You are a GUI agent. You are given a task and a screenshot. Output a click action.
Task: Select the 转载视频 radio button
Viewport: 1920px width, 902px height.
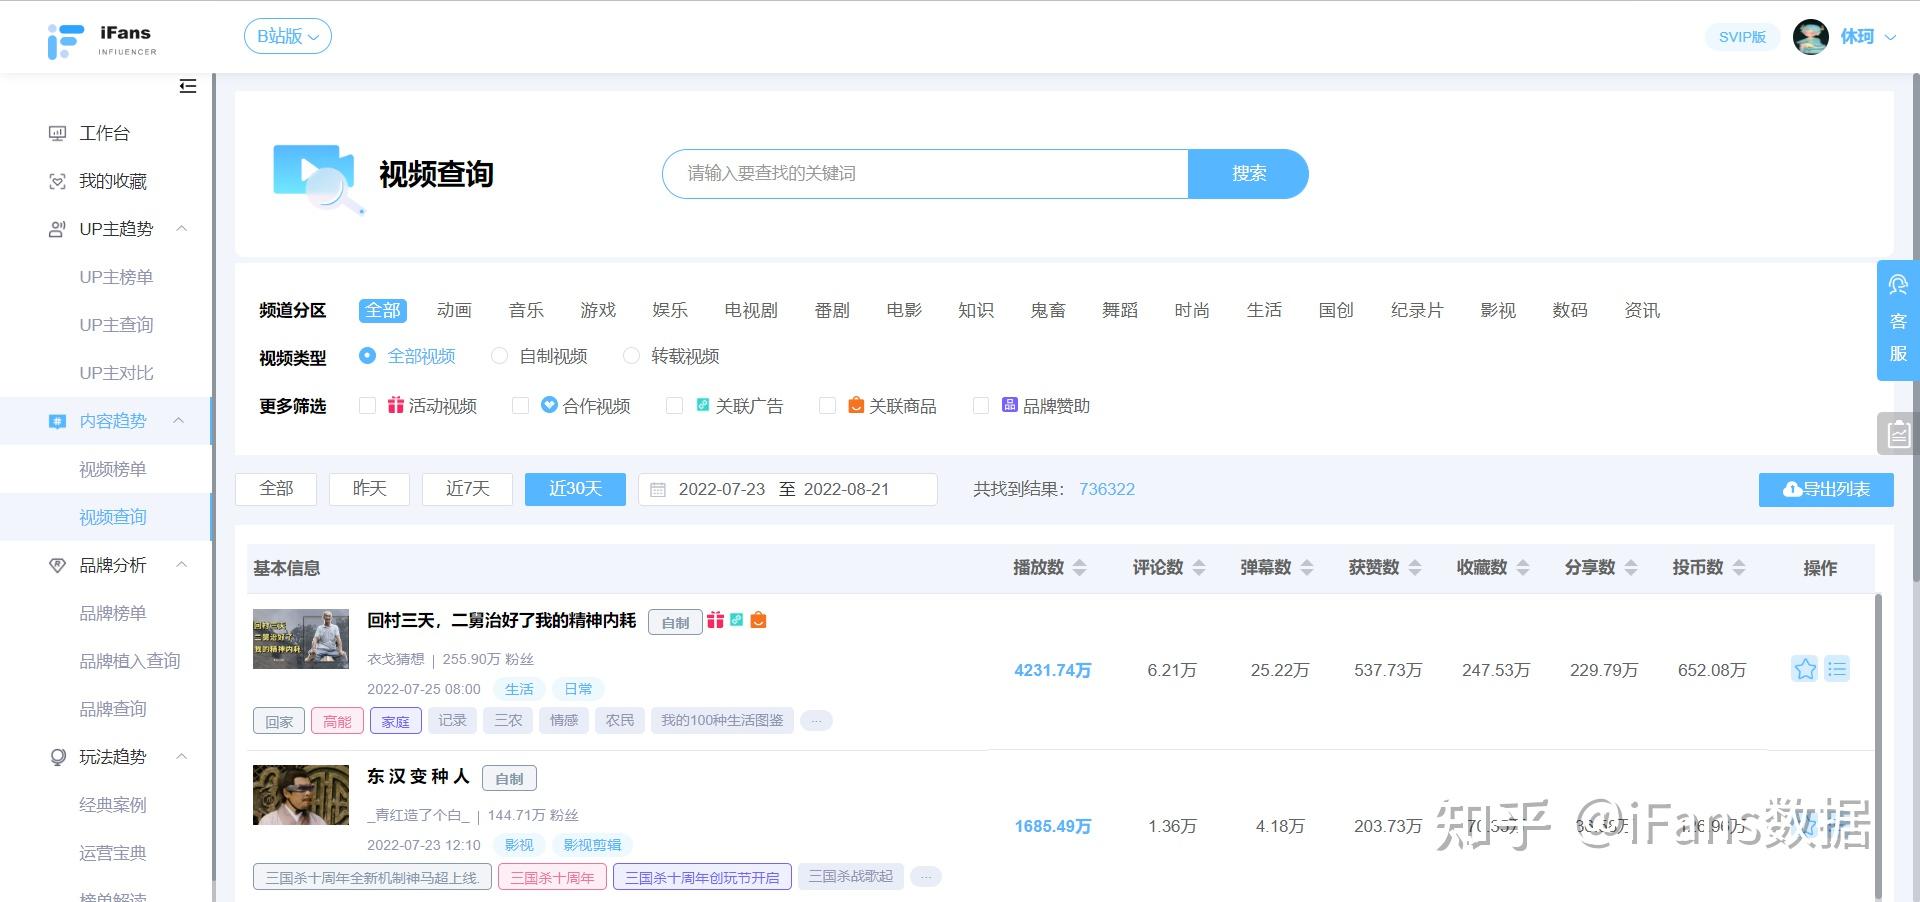coord(631,356)
